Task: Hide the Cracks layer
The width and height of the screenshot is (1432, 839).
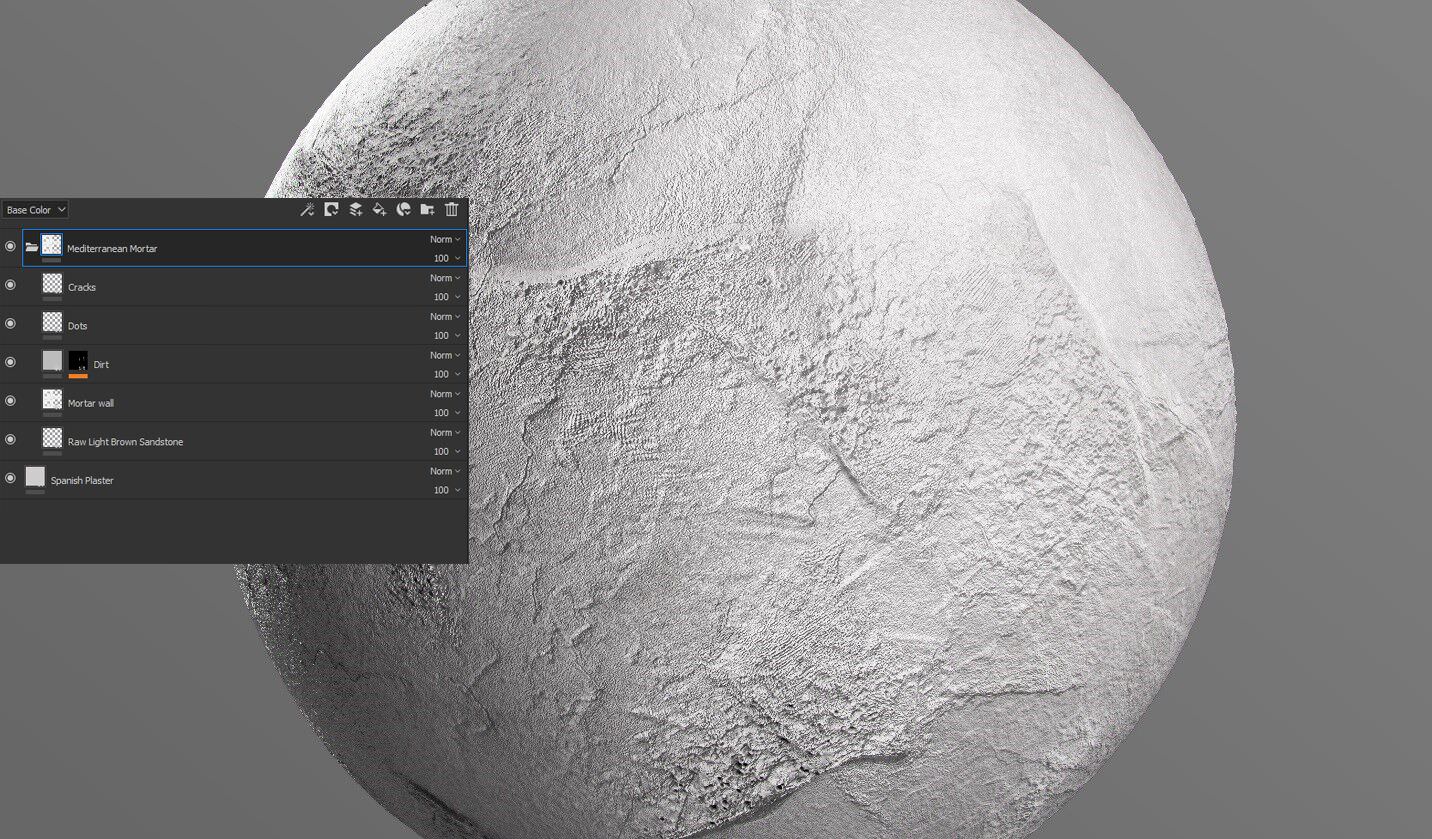Action: (11, 285)
